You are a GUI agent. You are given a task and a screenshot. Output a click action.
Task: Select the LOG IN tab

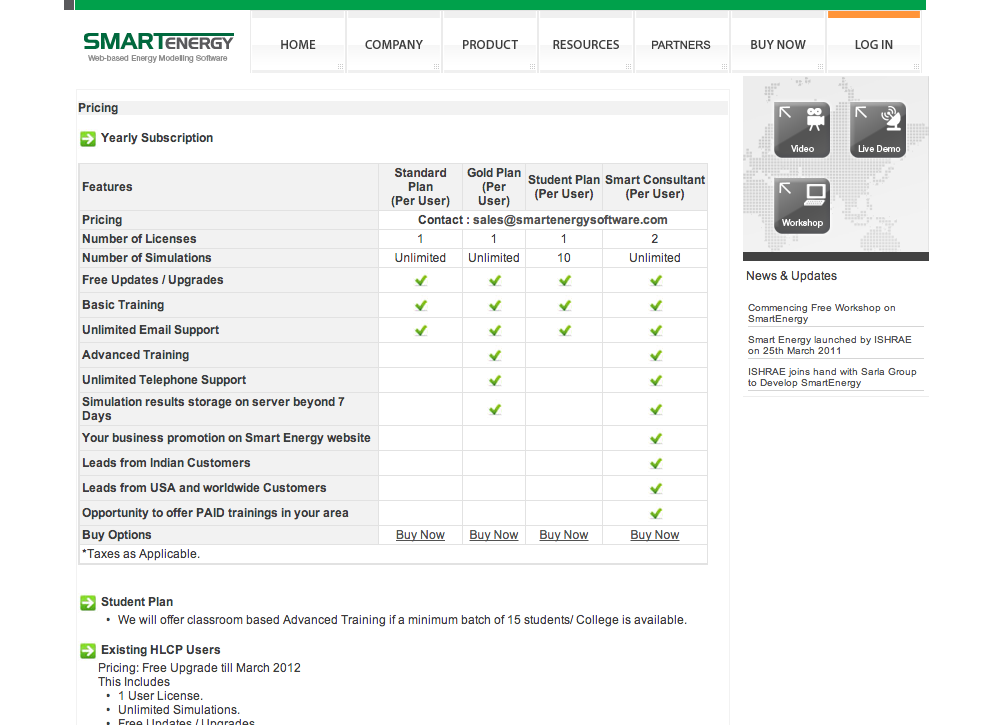pos(873,45)
